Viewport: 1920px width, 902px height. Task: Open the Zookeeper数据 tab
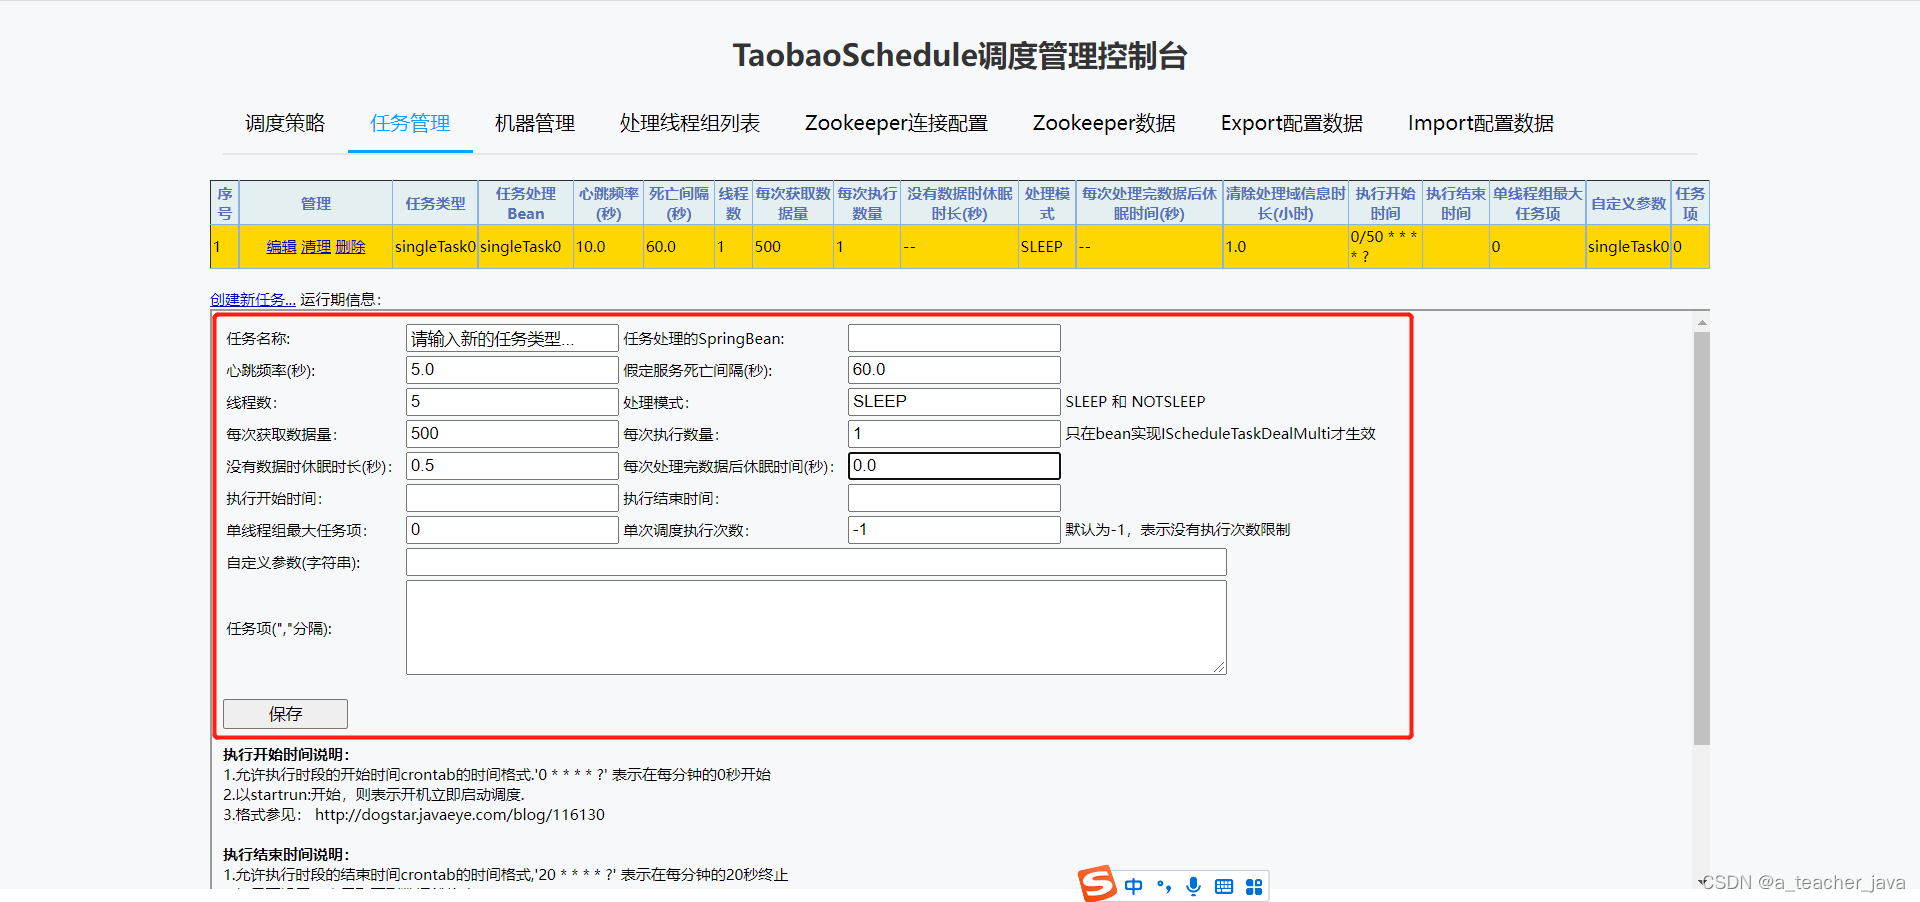point(1104,123)
